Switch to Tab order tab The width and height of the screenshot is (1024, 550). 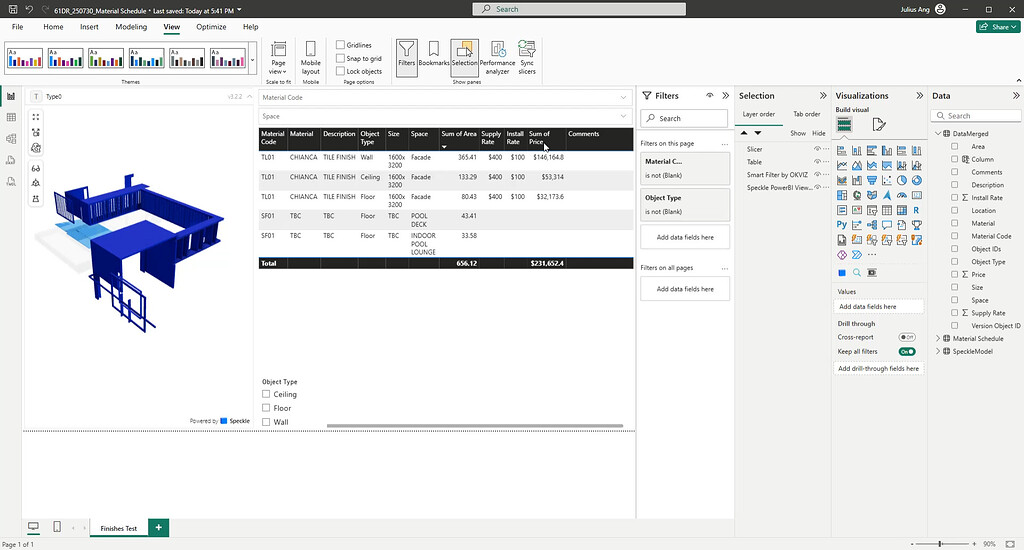807,114
